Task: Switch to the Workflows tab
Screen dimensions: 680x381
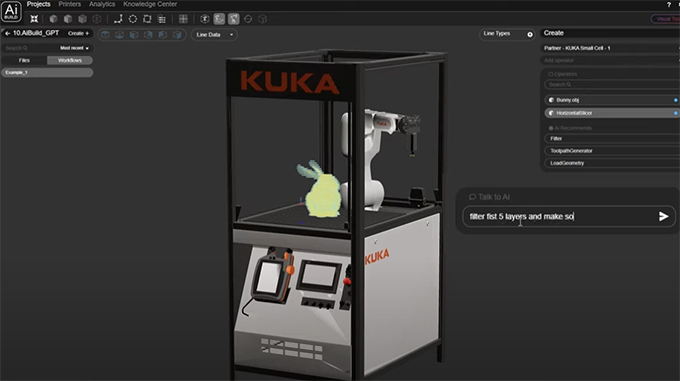Action: pos(70,60)
